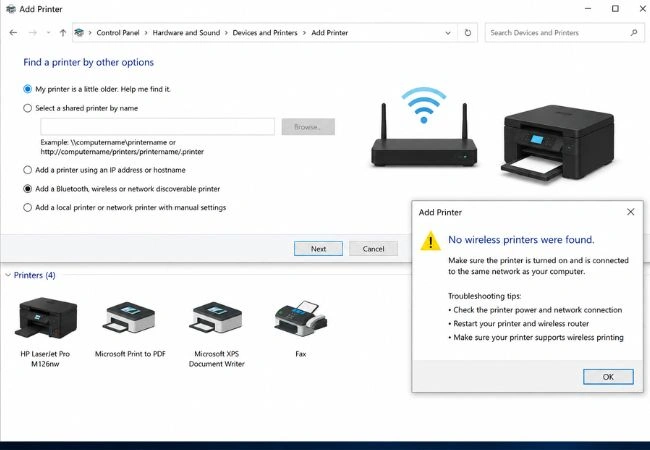Image resolution: width=650 pixels, height=450 pixels.
Task: Click the Add Printer title bar icon
Action: (x=11, y=9)
